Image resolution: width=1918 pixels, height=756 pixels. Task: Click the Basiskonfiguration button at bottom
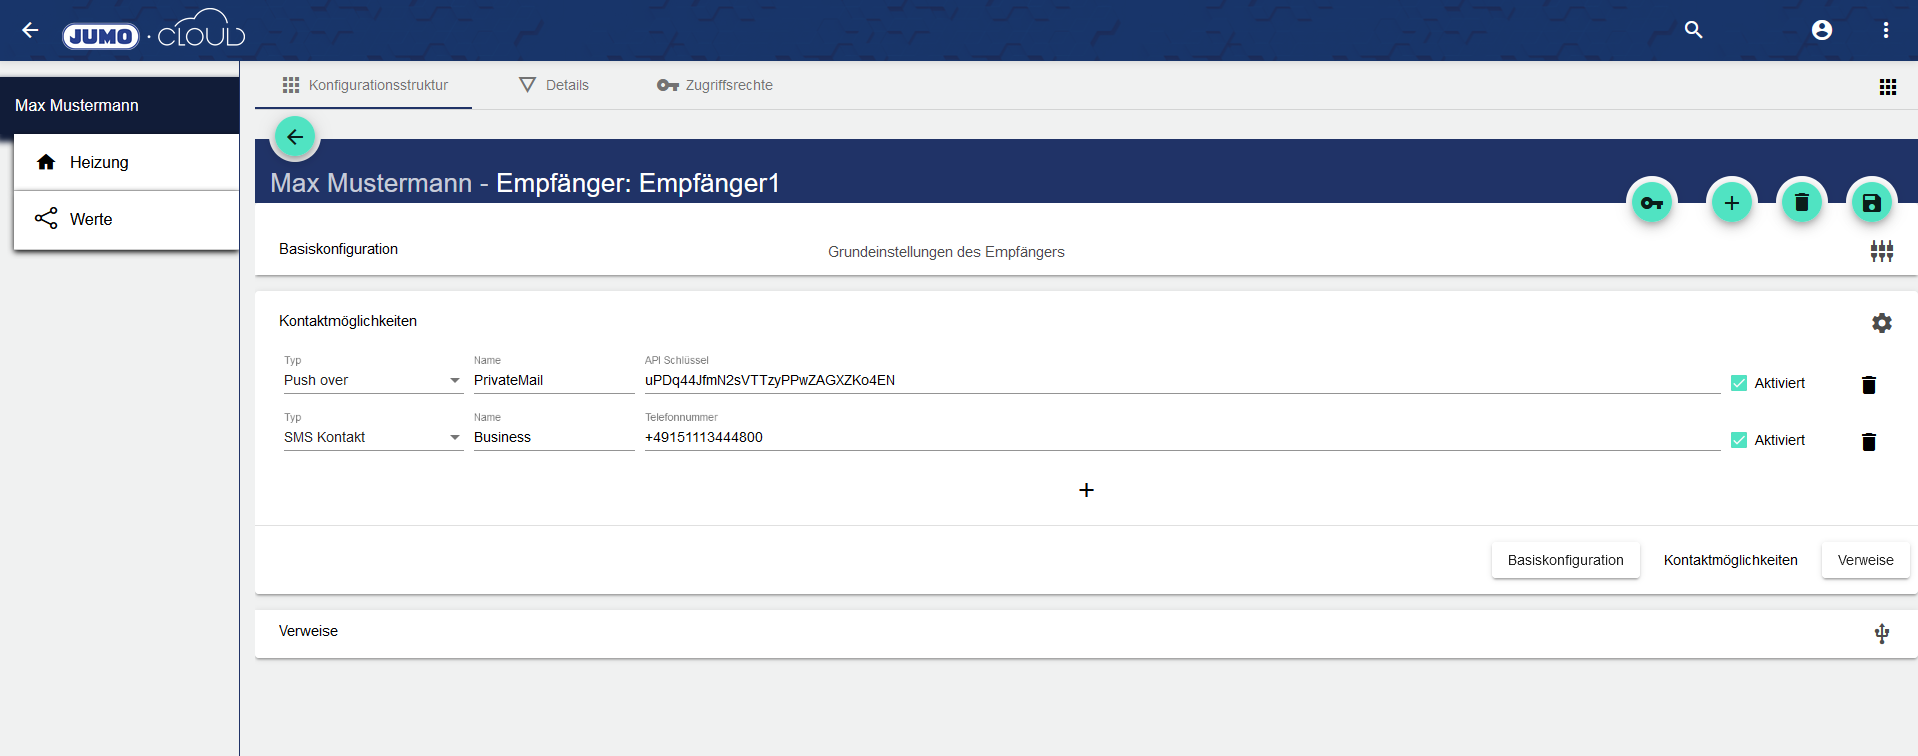click(x=1565, y=560)
